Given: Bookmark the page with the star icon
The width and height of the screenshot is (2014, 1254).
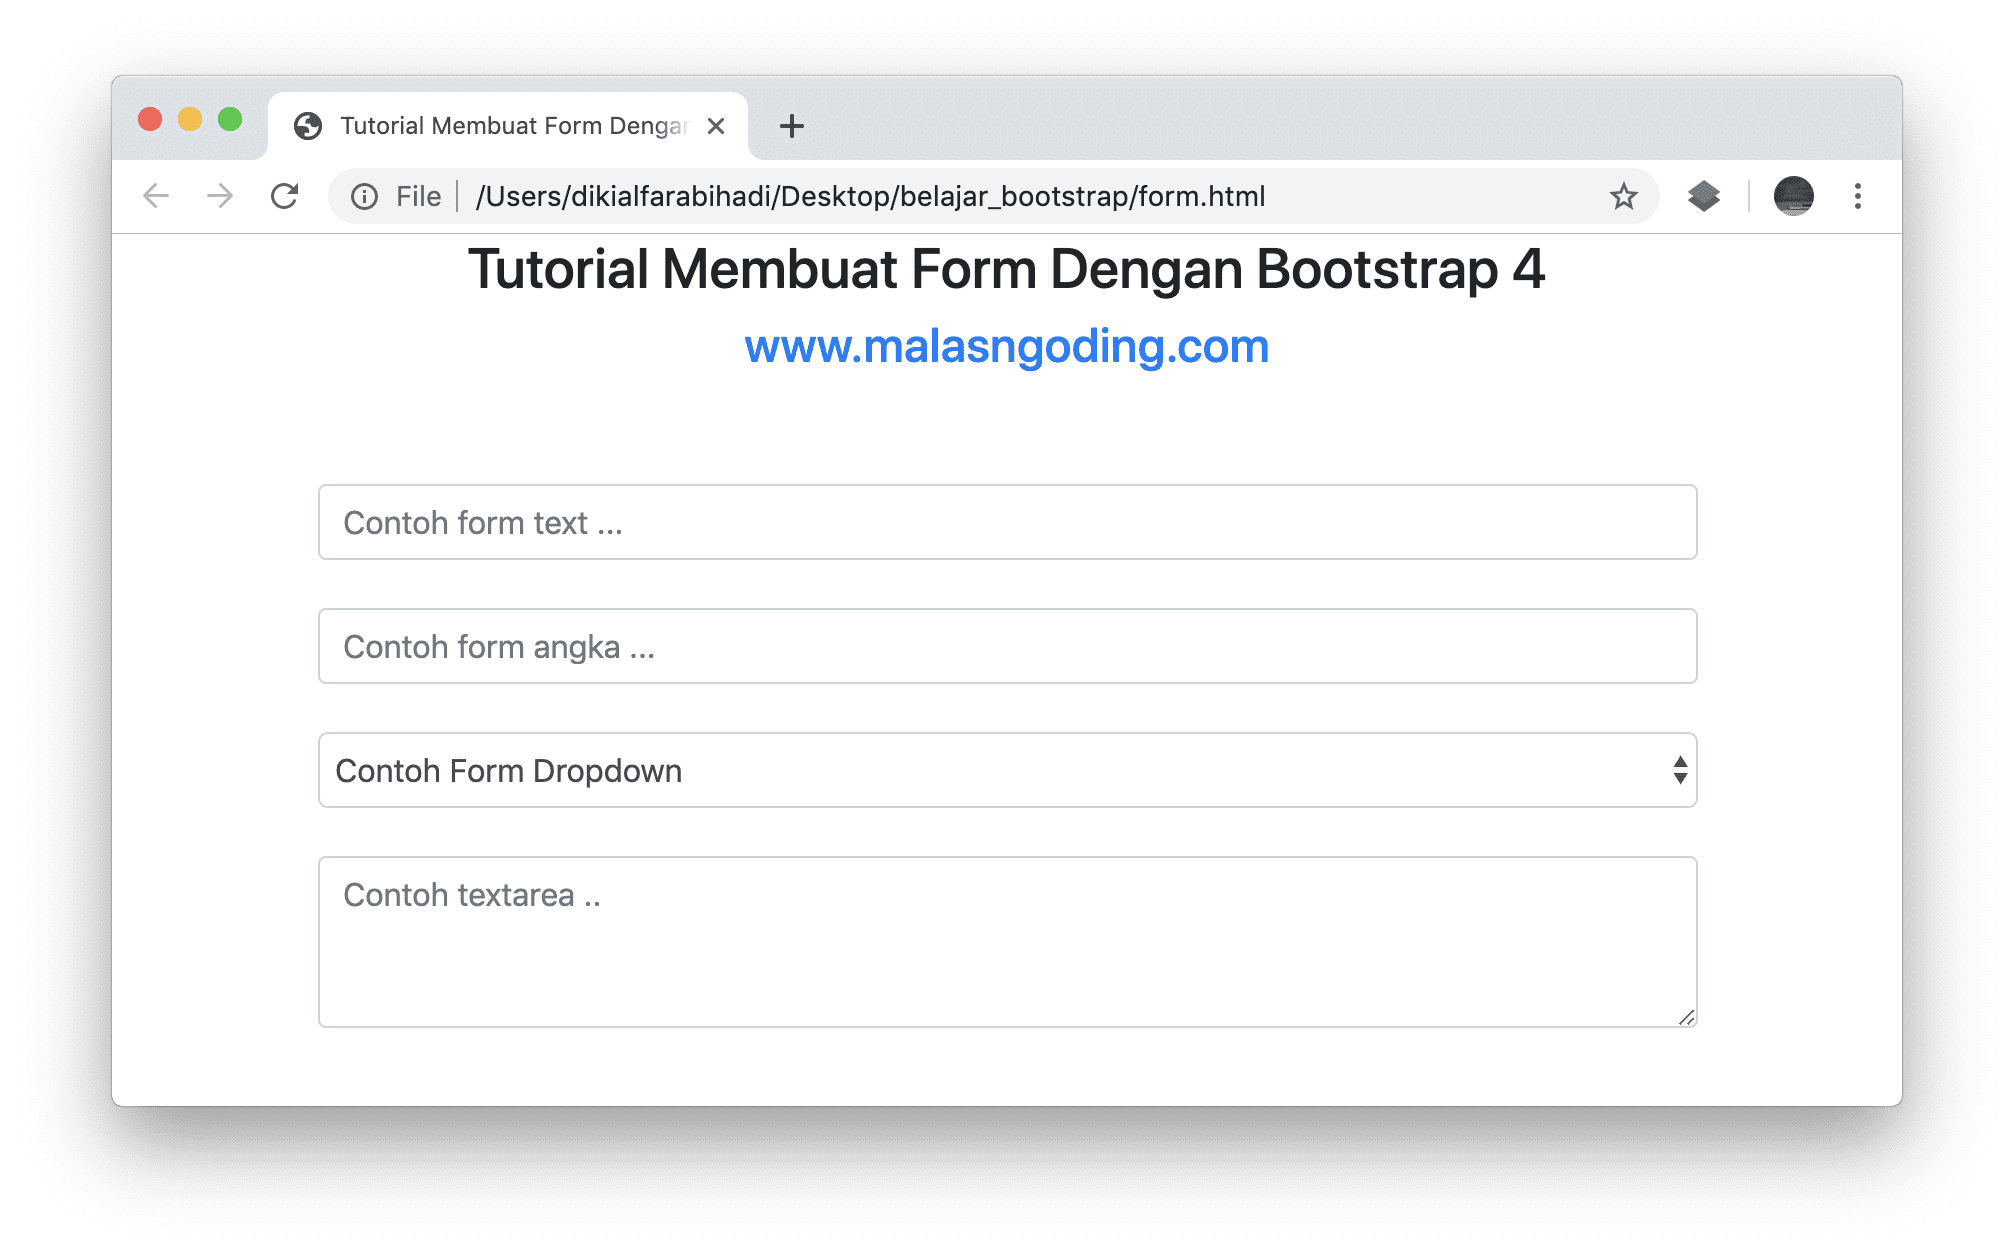Looking at the screenshot, I should [x=1625, y=196].
